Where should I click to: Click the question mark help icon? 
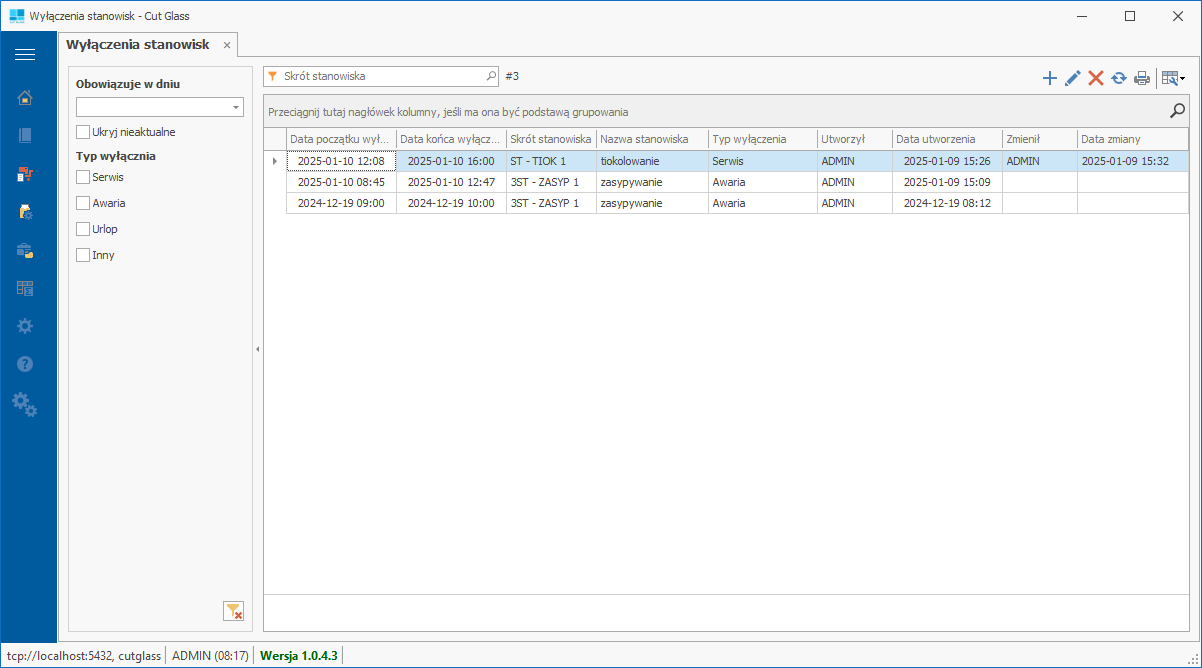[x=25, y=364]
